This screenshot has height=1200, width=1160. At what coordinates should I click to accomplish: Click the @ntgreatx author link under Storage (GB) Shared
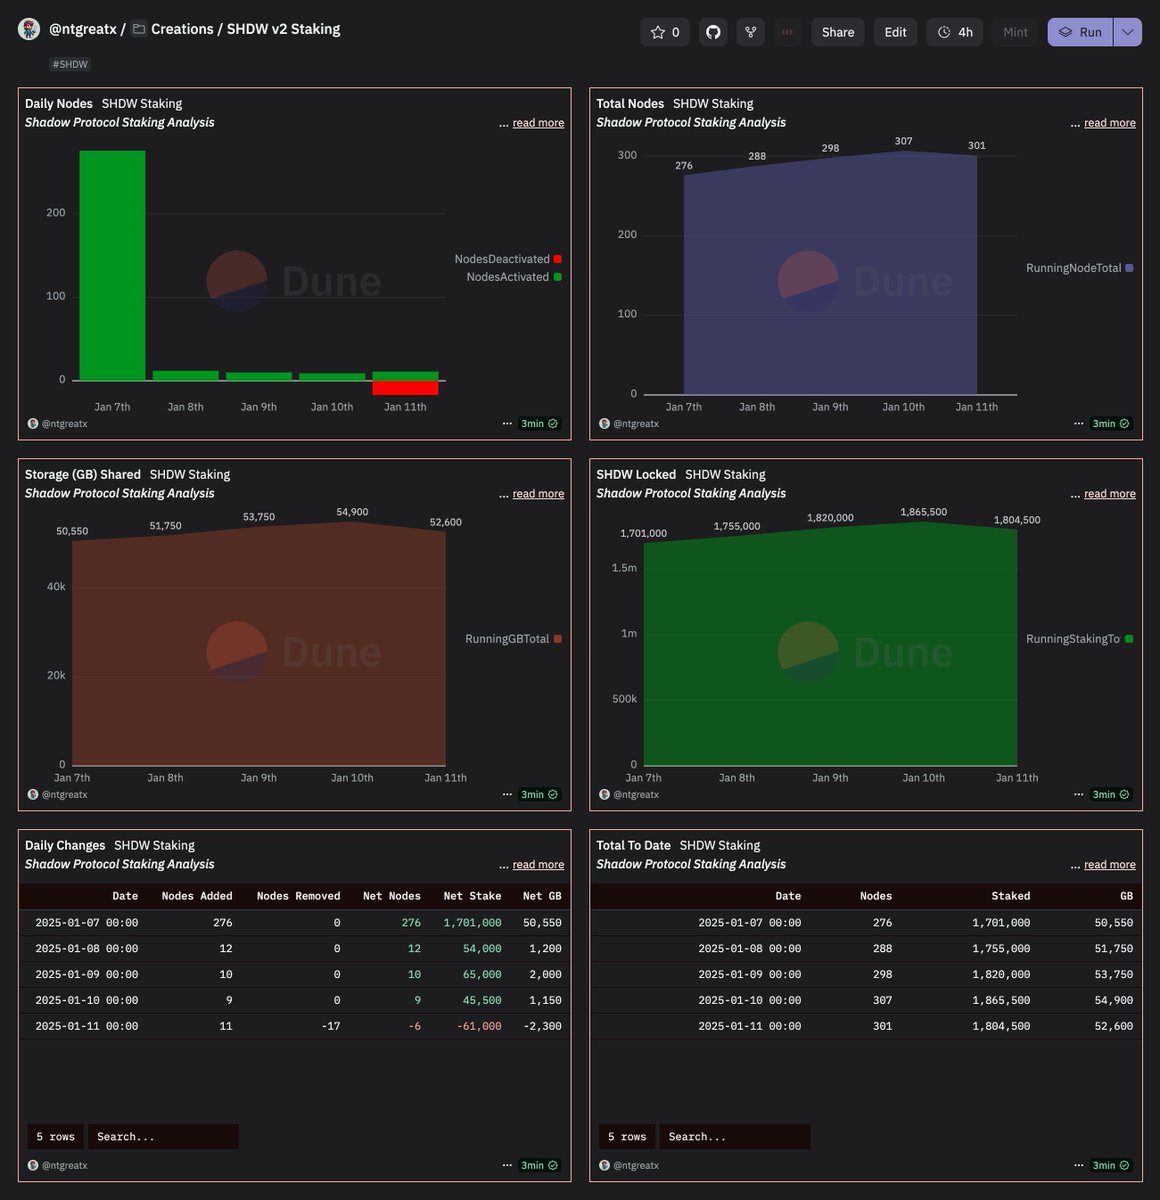point(65,795)
